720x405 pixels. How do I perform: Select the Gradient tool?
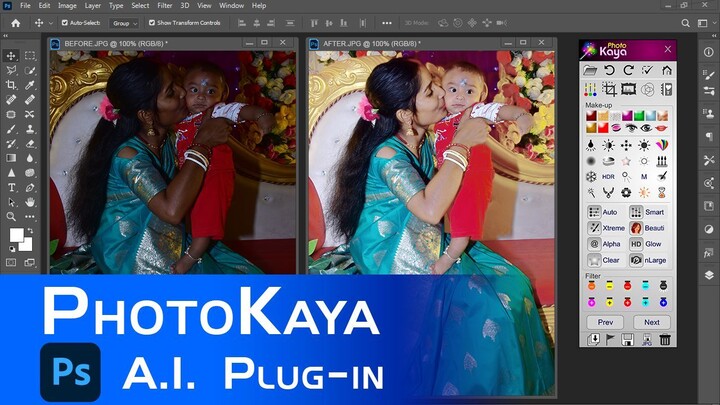[x=11, y=158]
